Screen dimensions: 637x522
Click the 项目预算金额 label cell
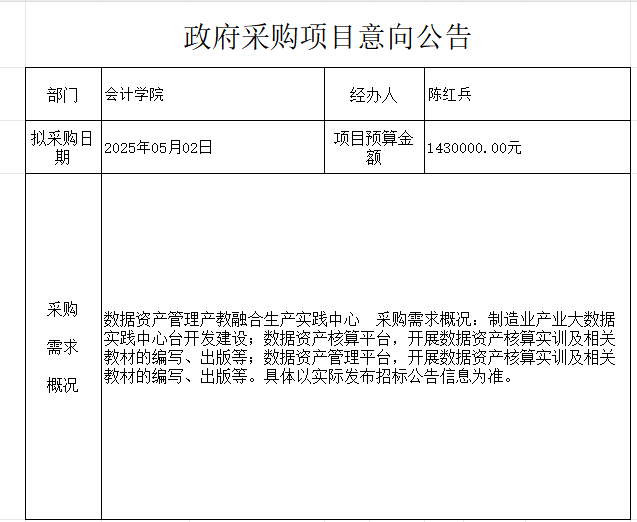(x=375, y=147)
